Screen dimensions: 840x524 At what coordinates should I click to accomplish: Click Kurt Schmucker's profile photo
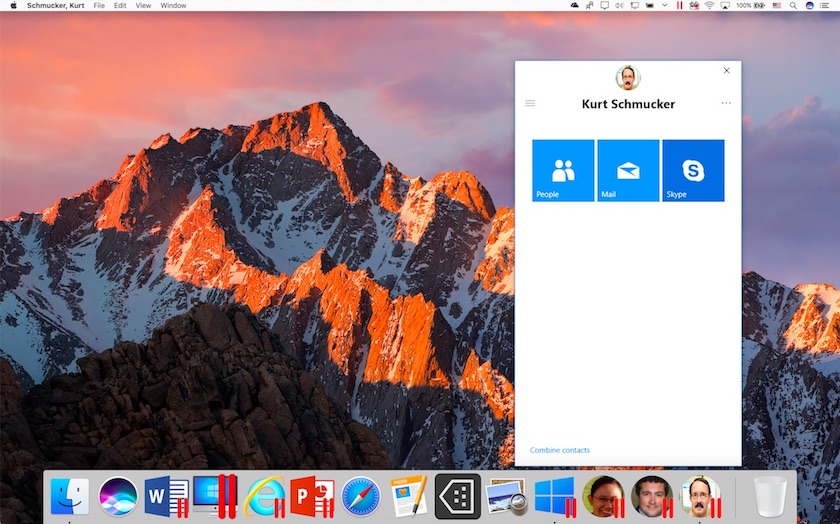coord(628,78)
